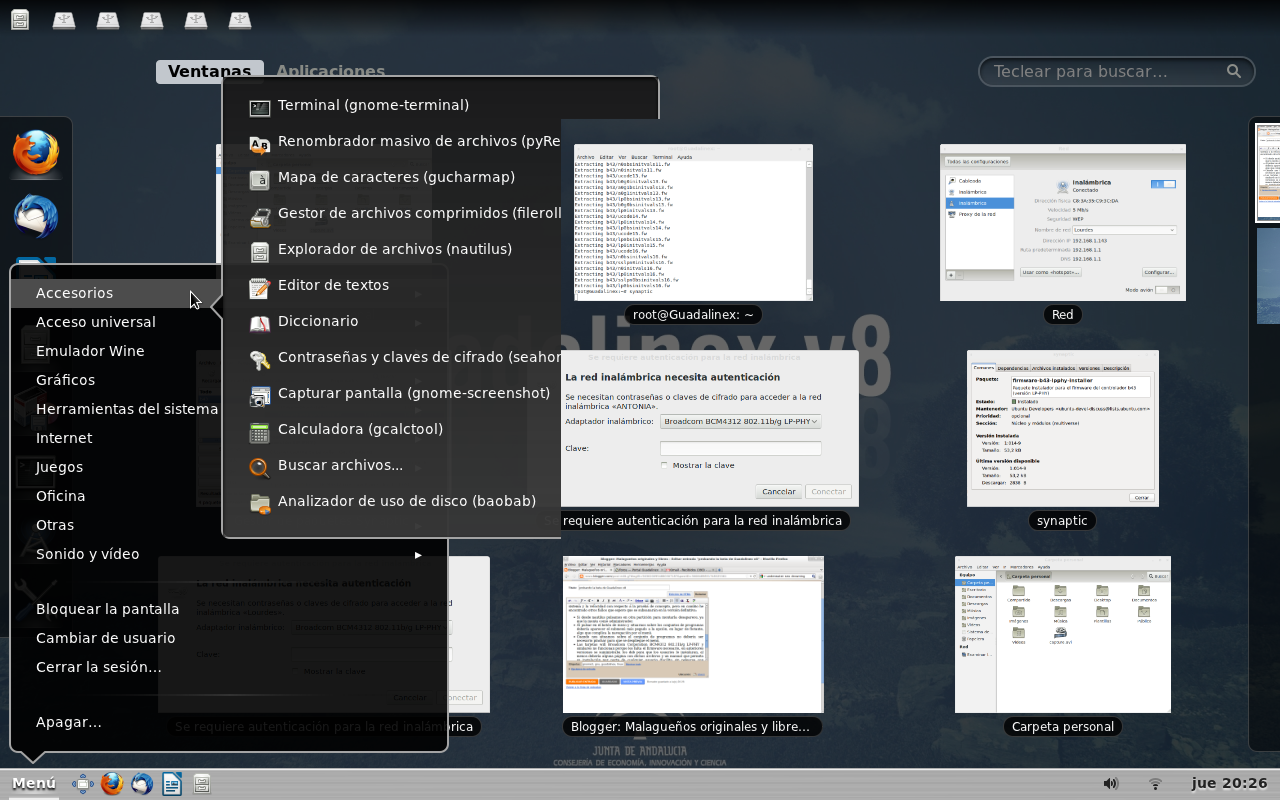Click Cancelar in the ANTONIA authentication dialog
The height and width of the screenshot is (800, 1280).
[779, 492]
